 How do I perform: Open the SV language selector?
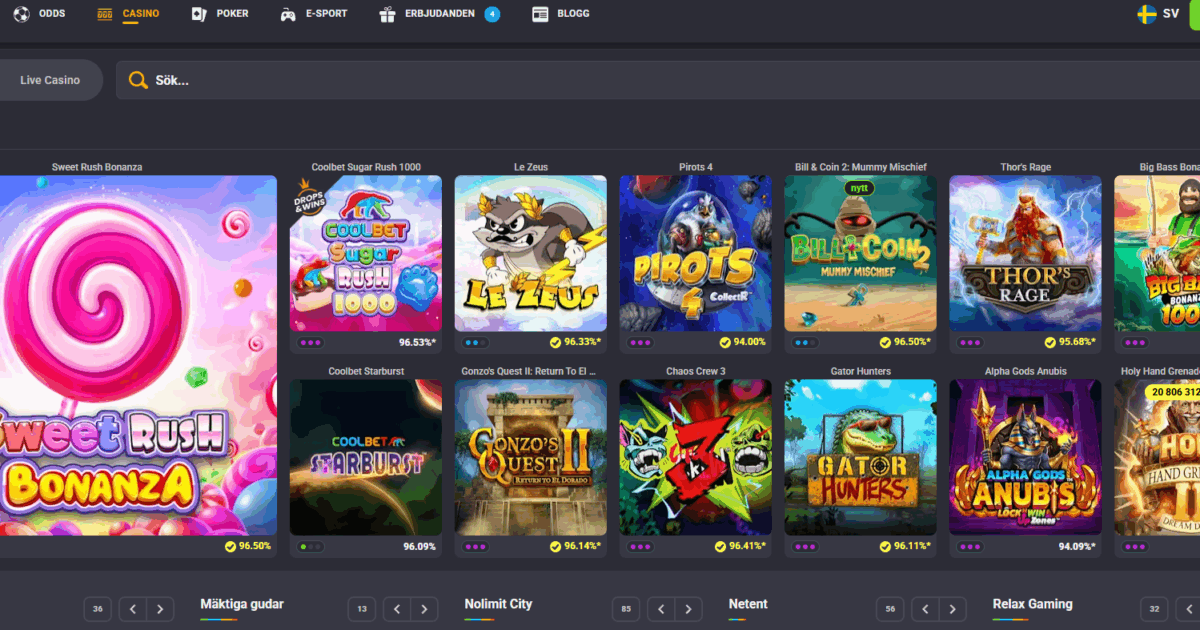tap(1168, 14)
